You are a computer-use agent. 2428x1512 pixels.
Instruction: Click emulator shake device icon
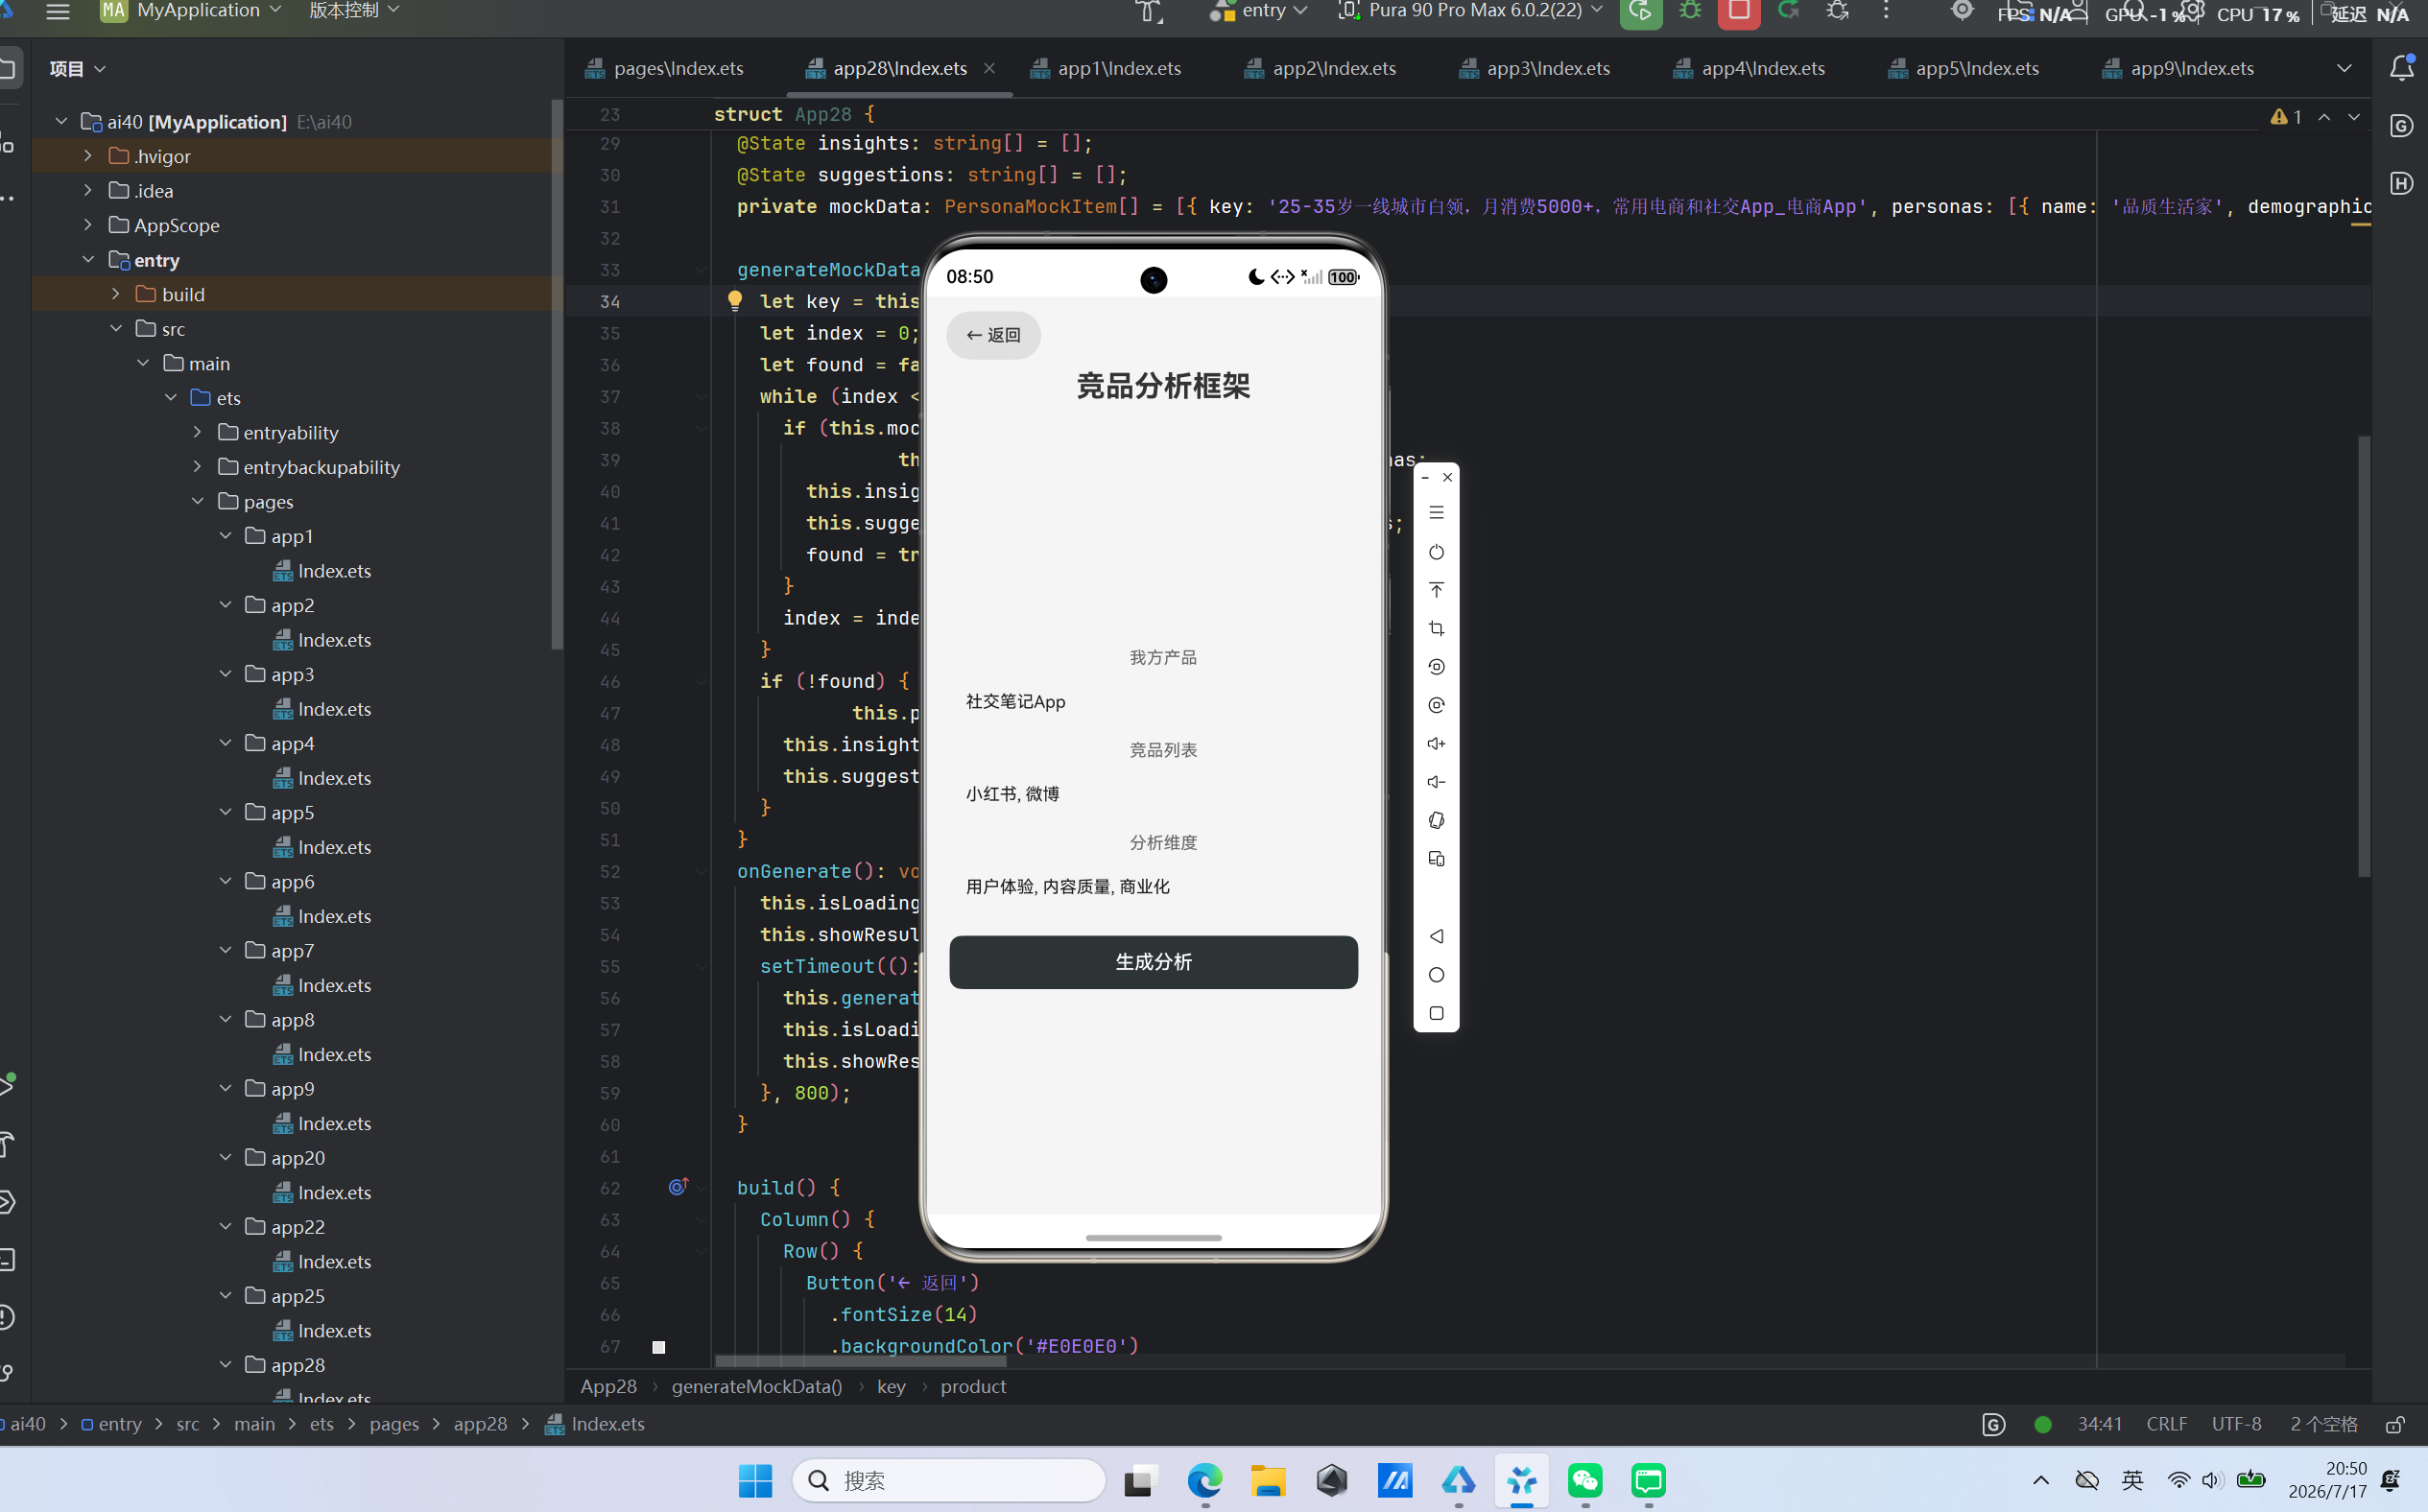pos(1436,821)
